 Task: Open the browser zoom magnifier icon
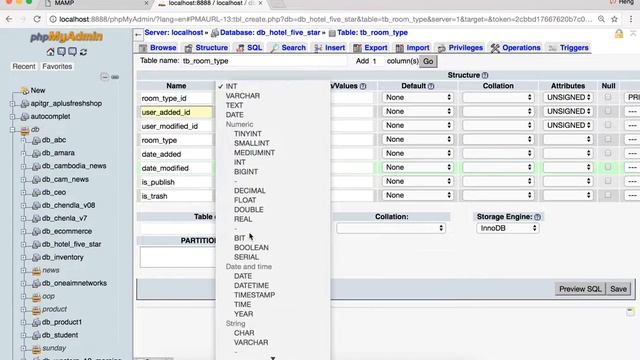[x=601, y=19]
